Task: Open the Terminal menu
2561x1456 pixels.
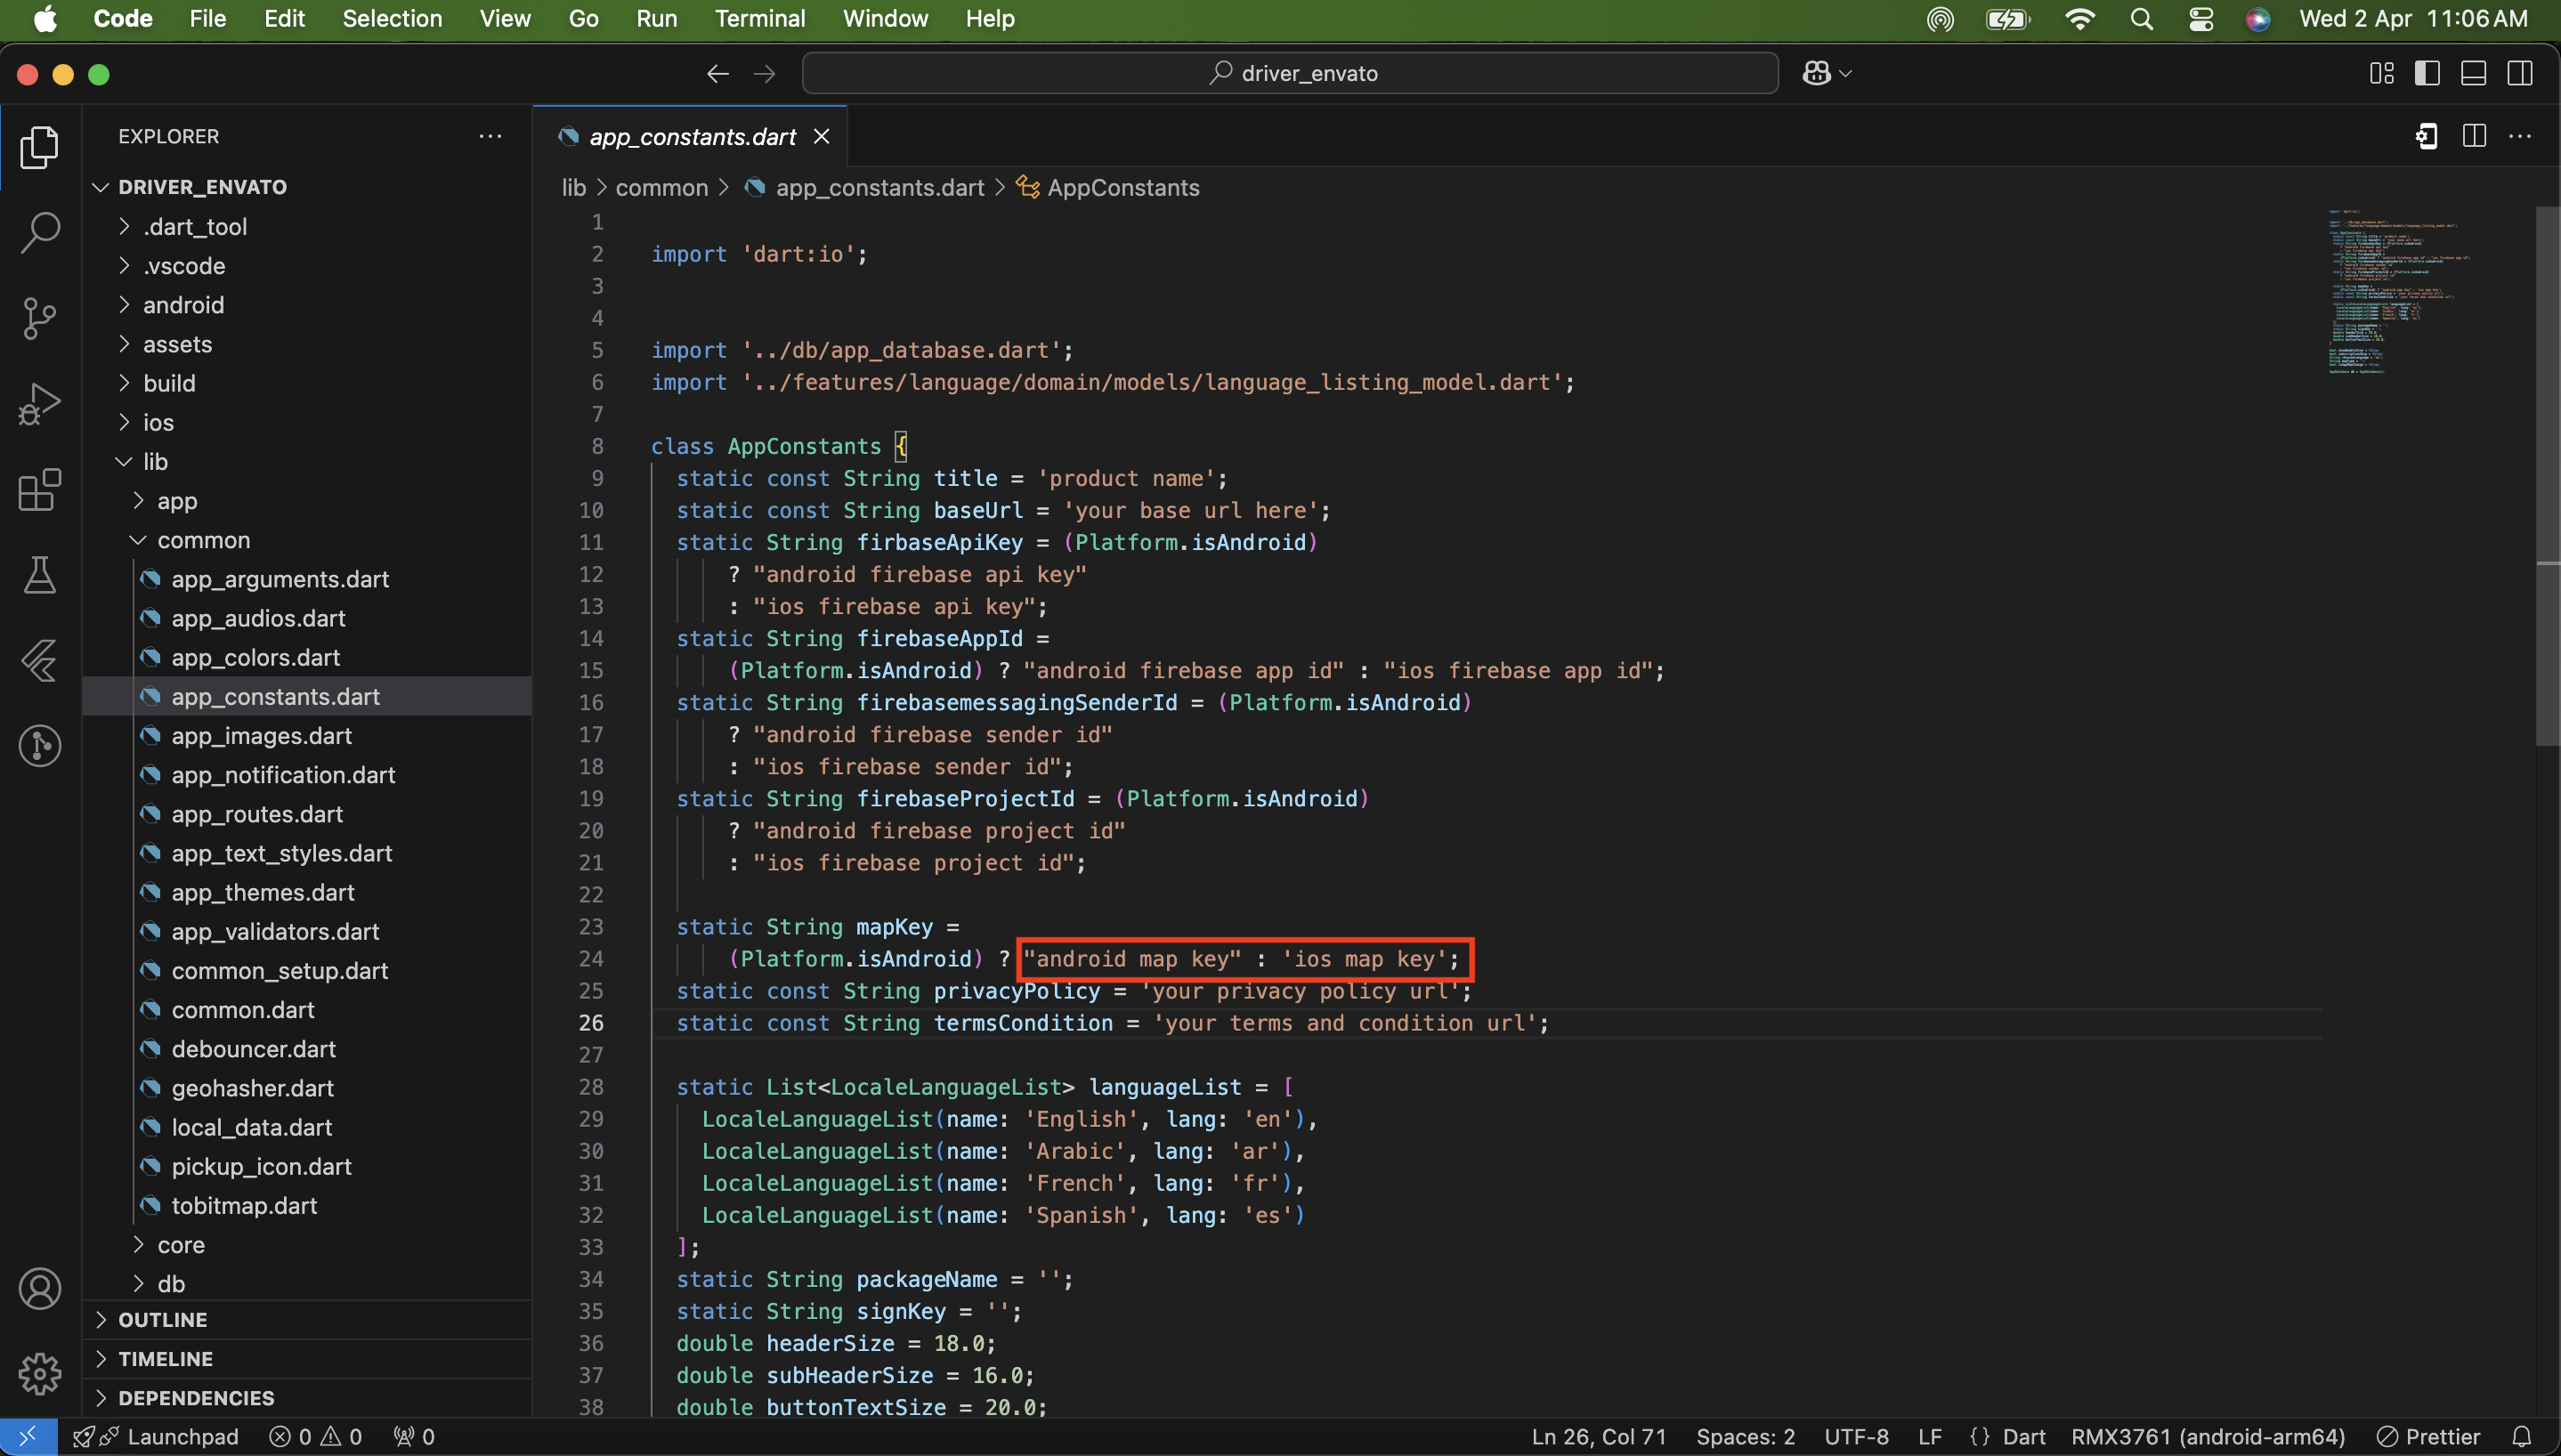Action: pos(759,18)
